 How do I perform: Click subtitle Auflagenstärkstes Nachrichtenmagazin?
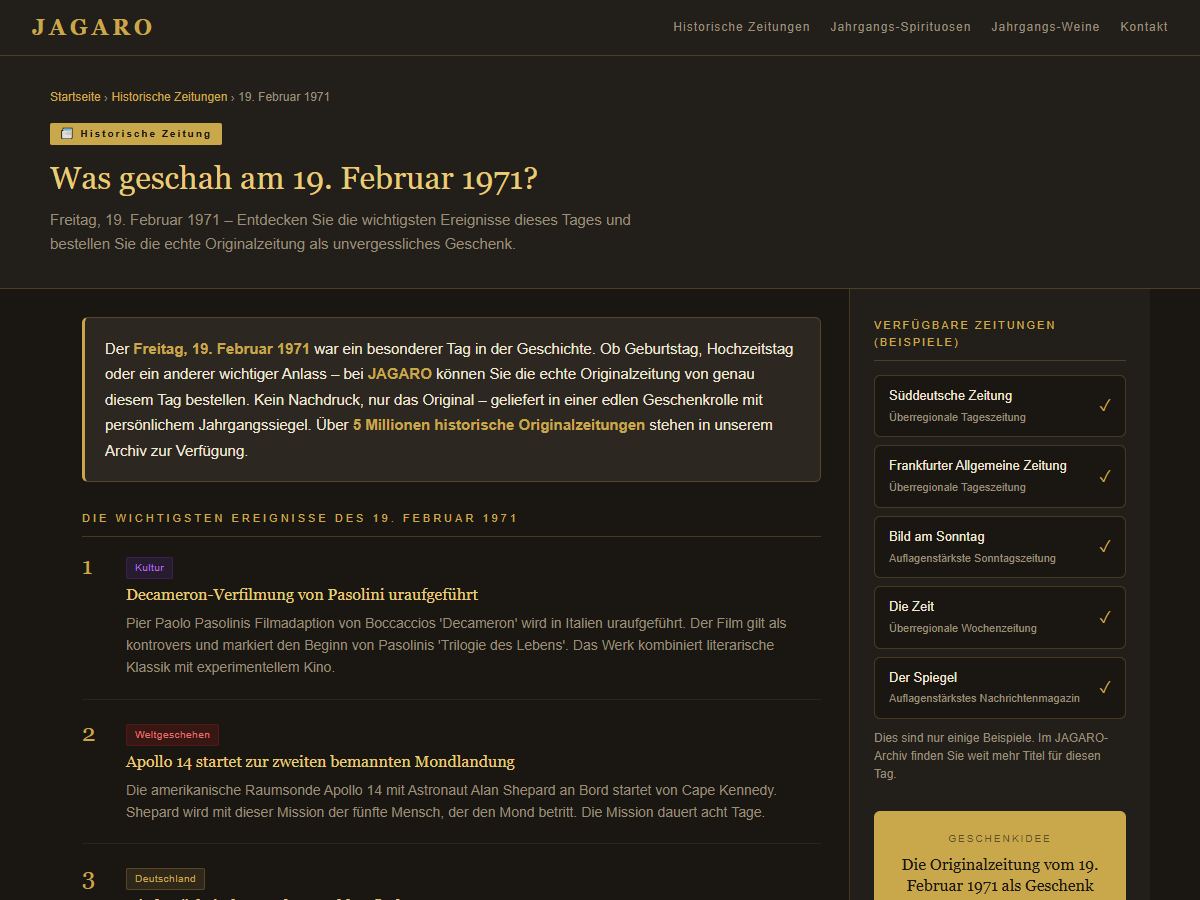(x=984, y=699)
